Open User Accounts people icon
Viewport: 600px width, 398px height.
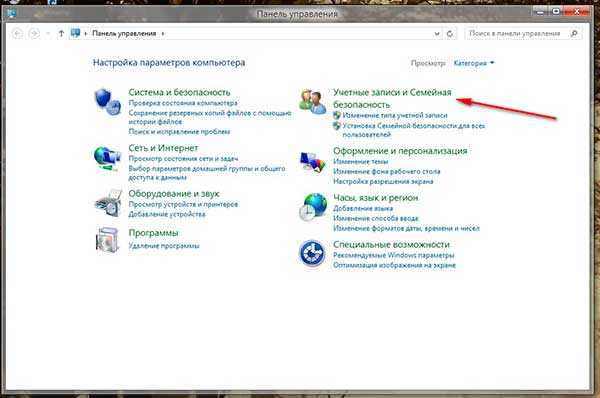tap(313, 101)
